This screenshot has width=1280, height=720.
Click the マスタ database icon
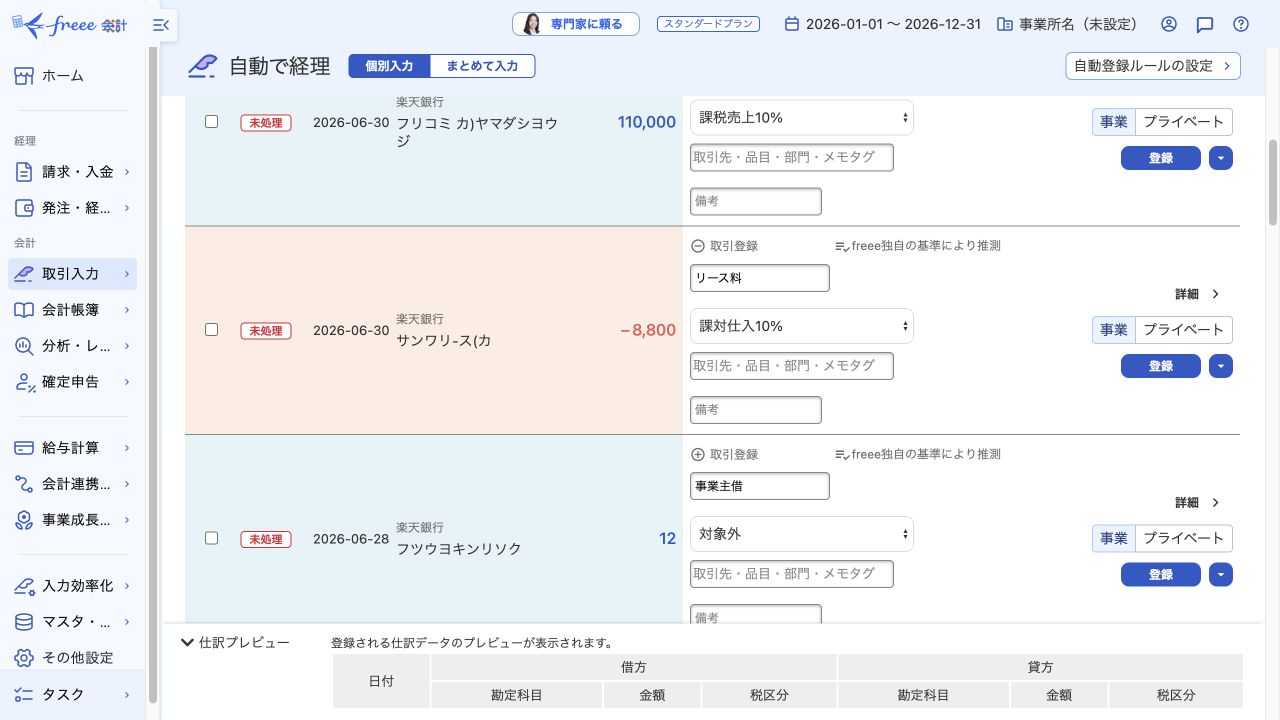point(25,622)
